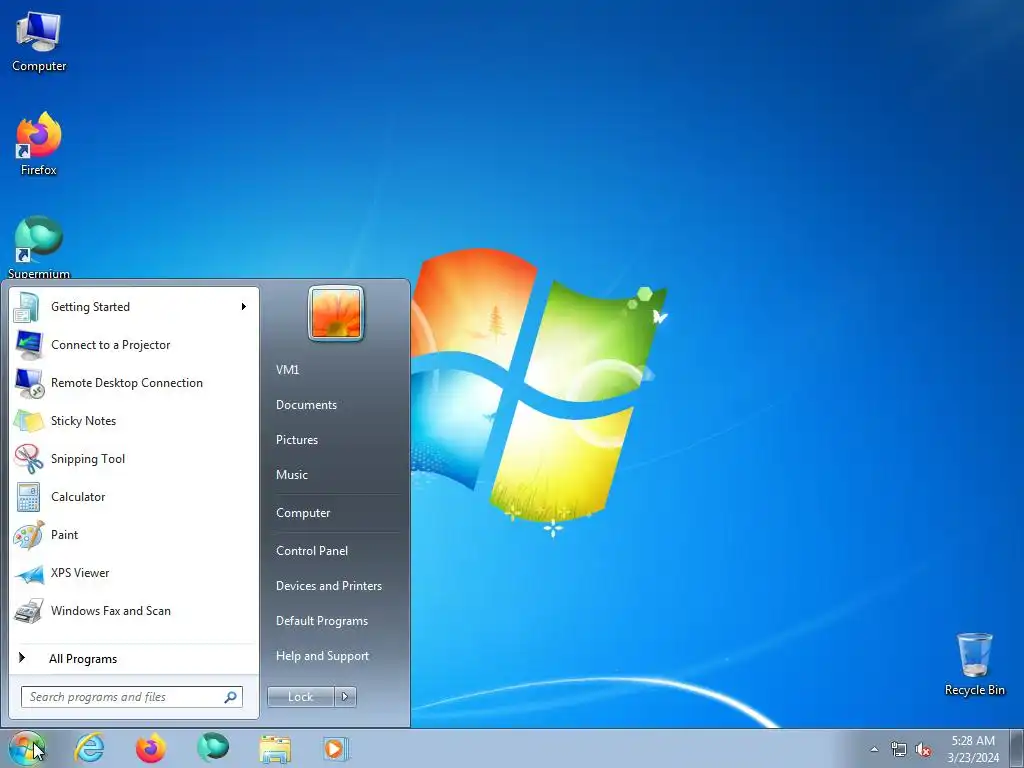Screen dimensions: 1024x768
Task: Open the XPS Viewer icon
Action: pyautogui.click(x=29, y=573)
